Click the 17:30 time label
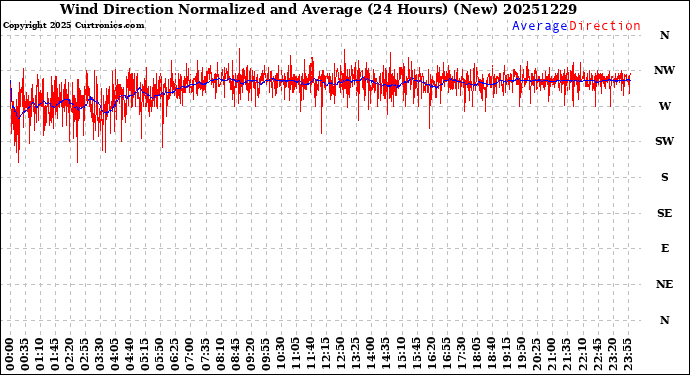The height and width of the screenshot is (375, 690). 462,354
